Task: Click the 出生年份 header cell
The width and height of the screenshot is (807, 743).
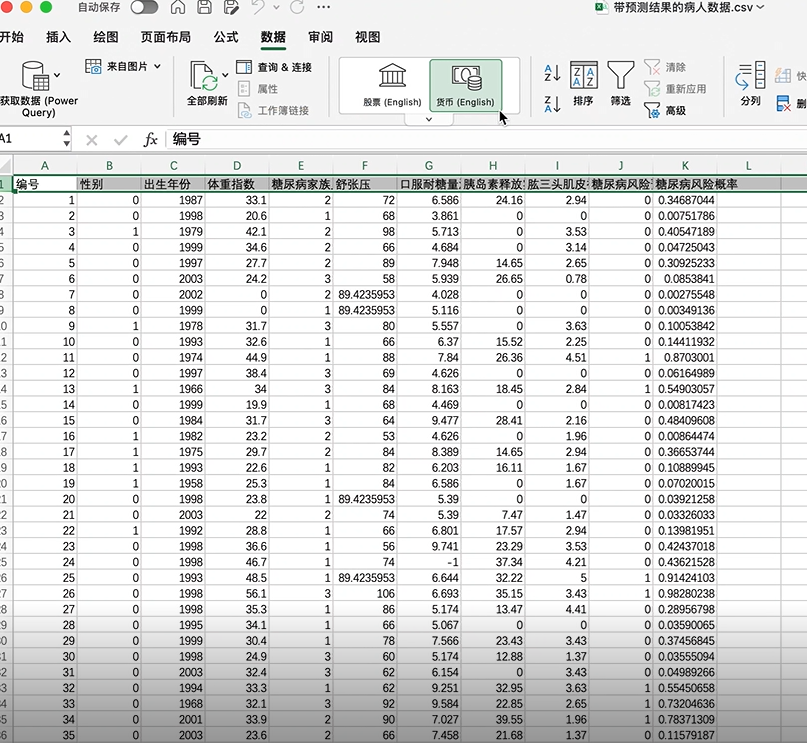Action: coord(173,184)
